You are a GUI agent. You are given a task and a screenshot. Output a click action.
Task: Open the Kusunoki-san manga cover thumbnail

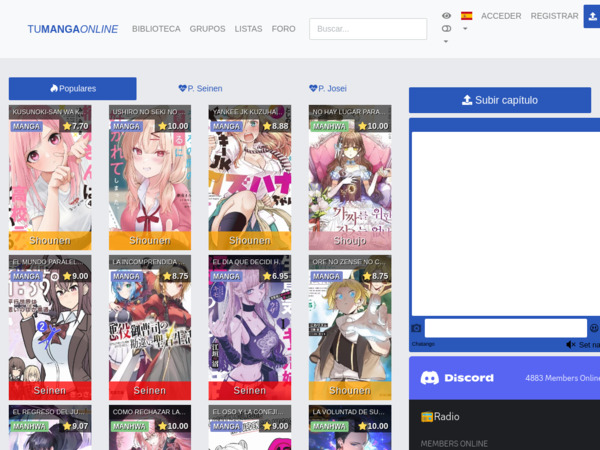(50, 180)
